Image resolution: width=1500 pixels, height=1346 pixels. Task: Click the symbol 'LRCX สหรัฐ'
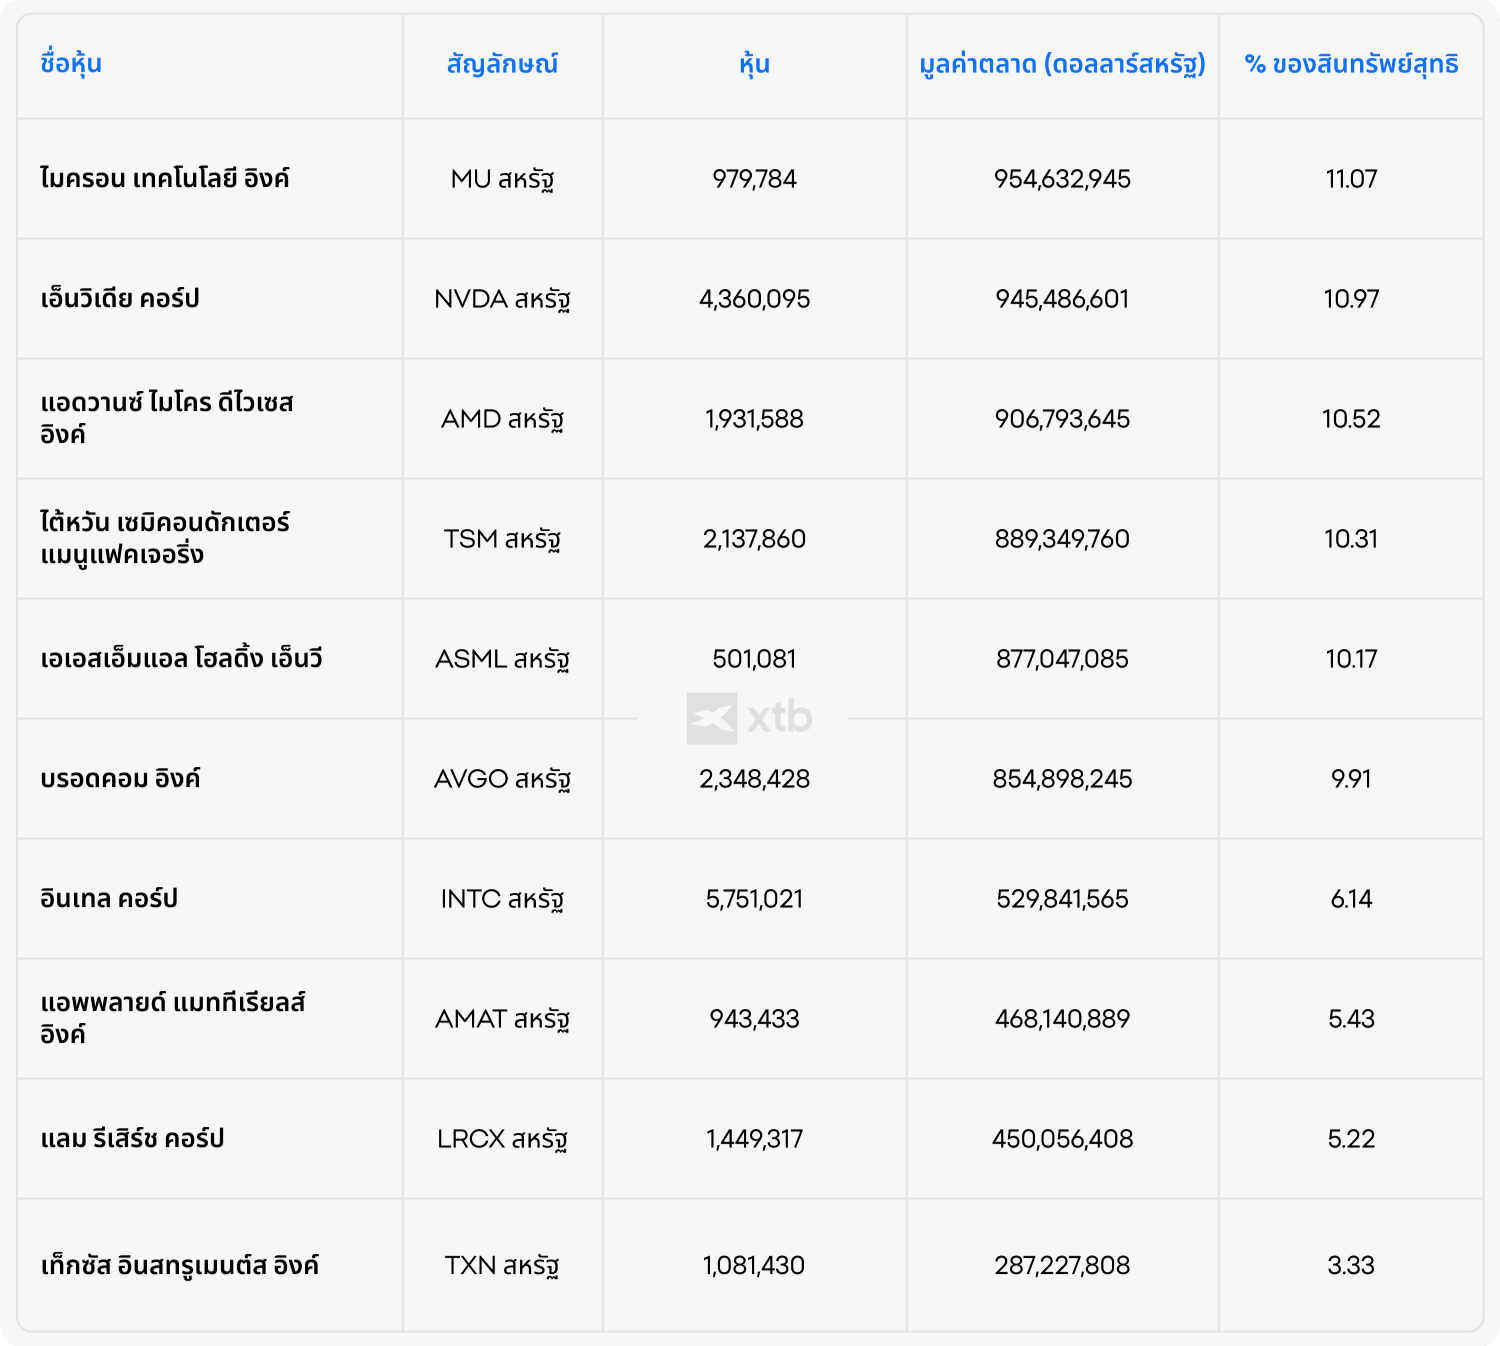click(x=502, y=1139)
